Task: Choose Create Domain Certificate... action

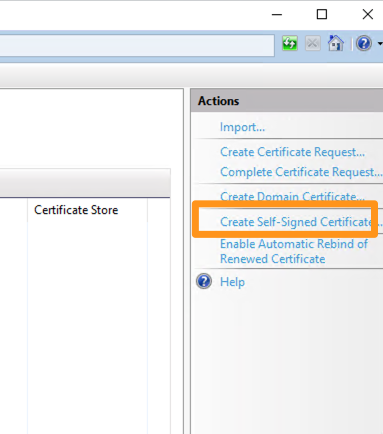Action: [x=292, y=196]
